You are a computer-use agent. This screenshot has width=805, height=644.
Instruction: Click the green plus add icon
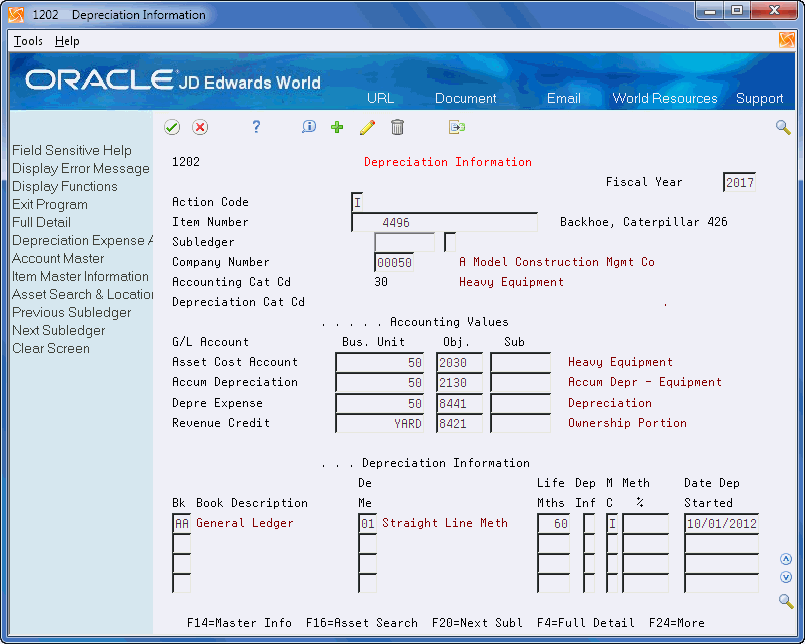click(x=337, y=127)
